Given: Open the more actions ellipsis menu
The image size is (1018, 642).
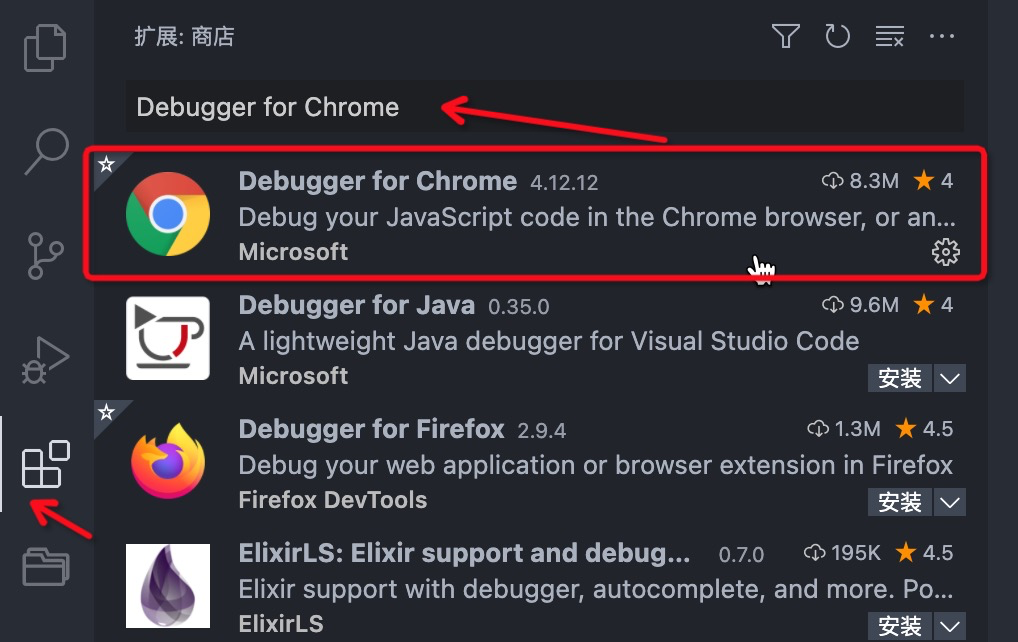Looking at the screenshot, I should 941,36.
